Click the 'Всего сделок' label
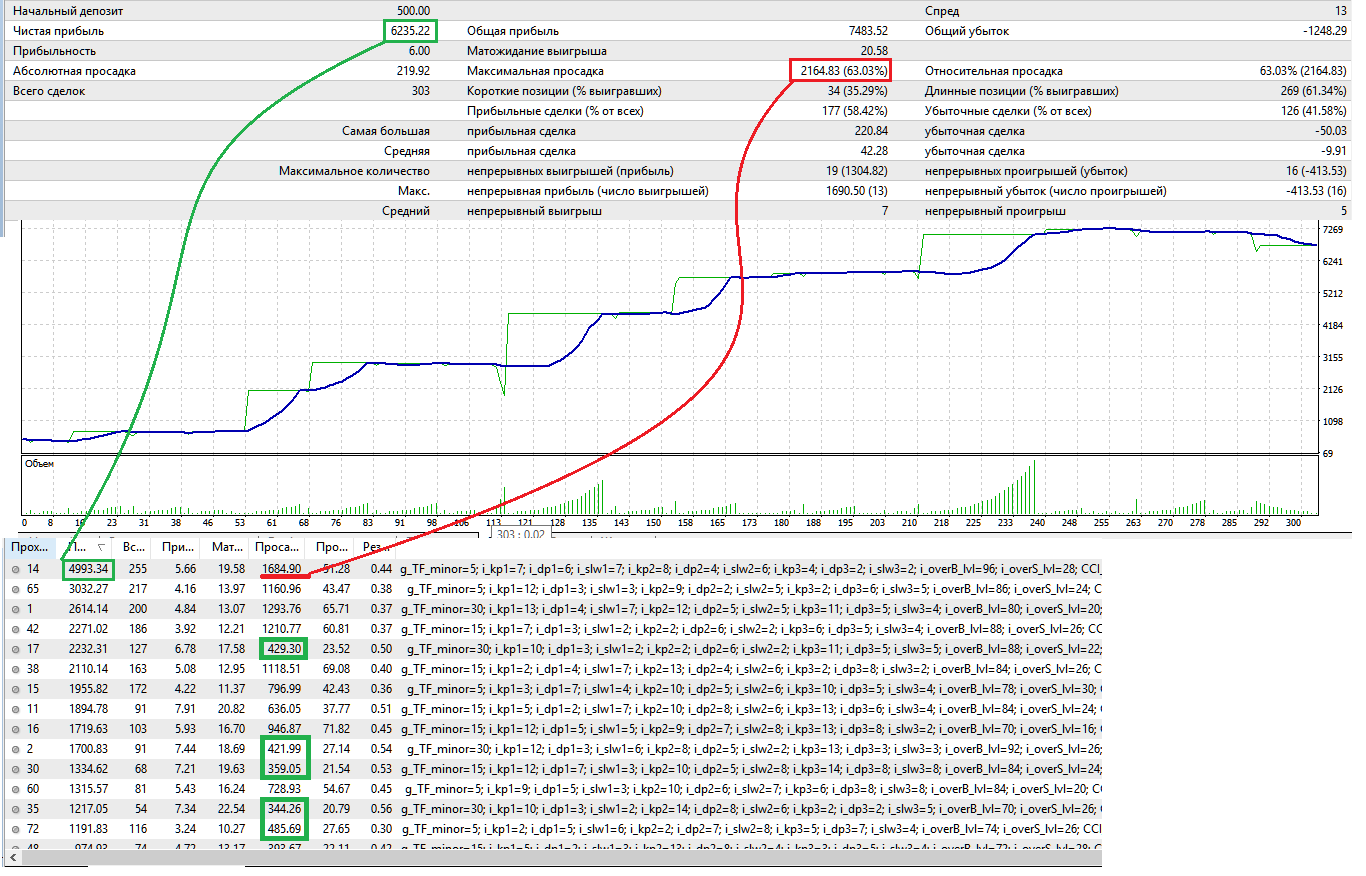 [49, 91]
